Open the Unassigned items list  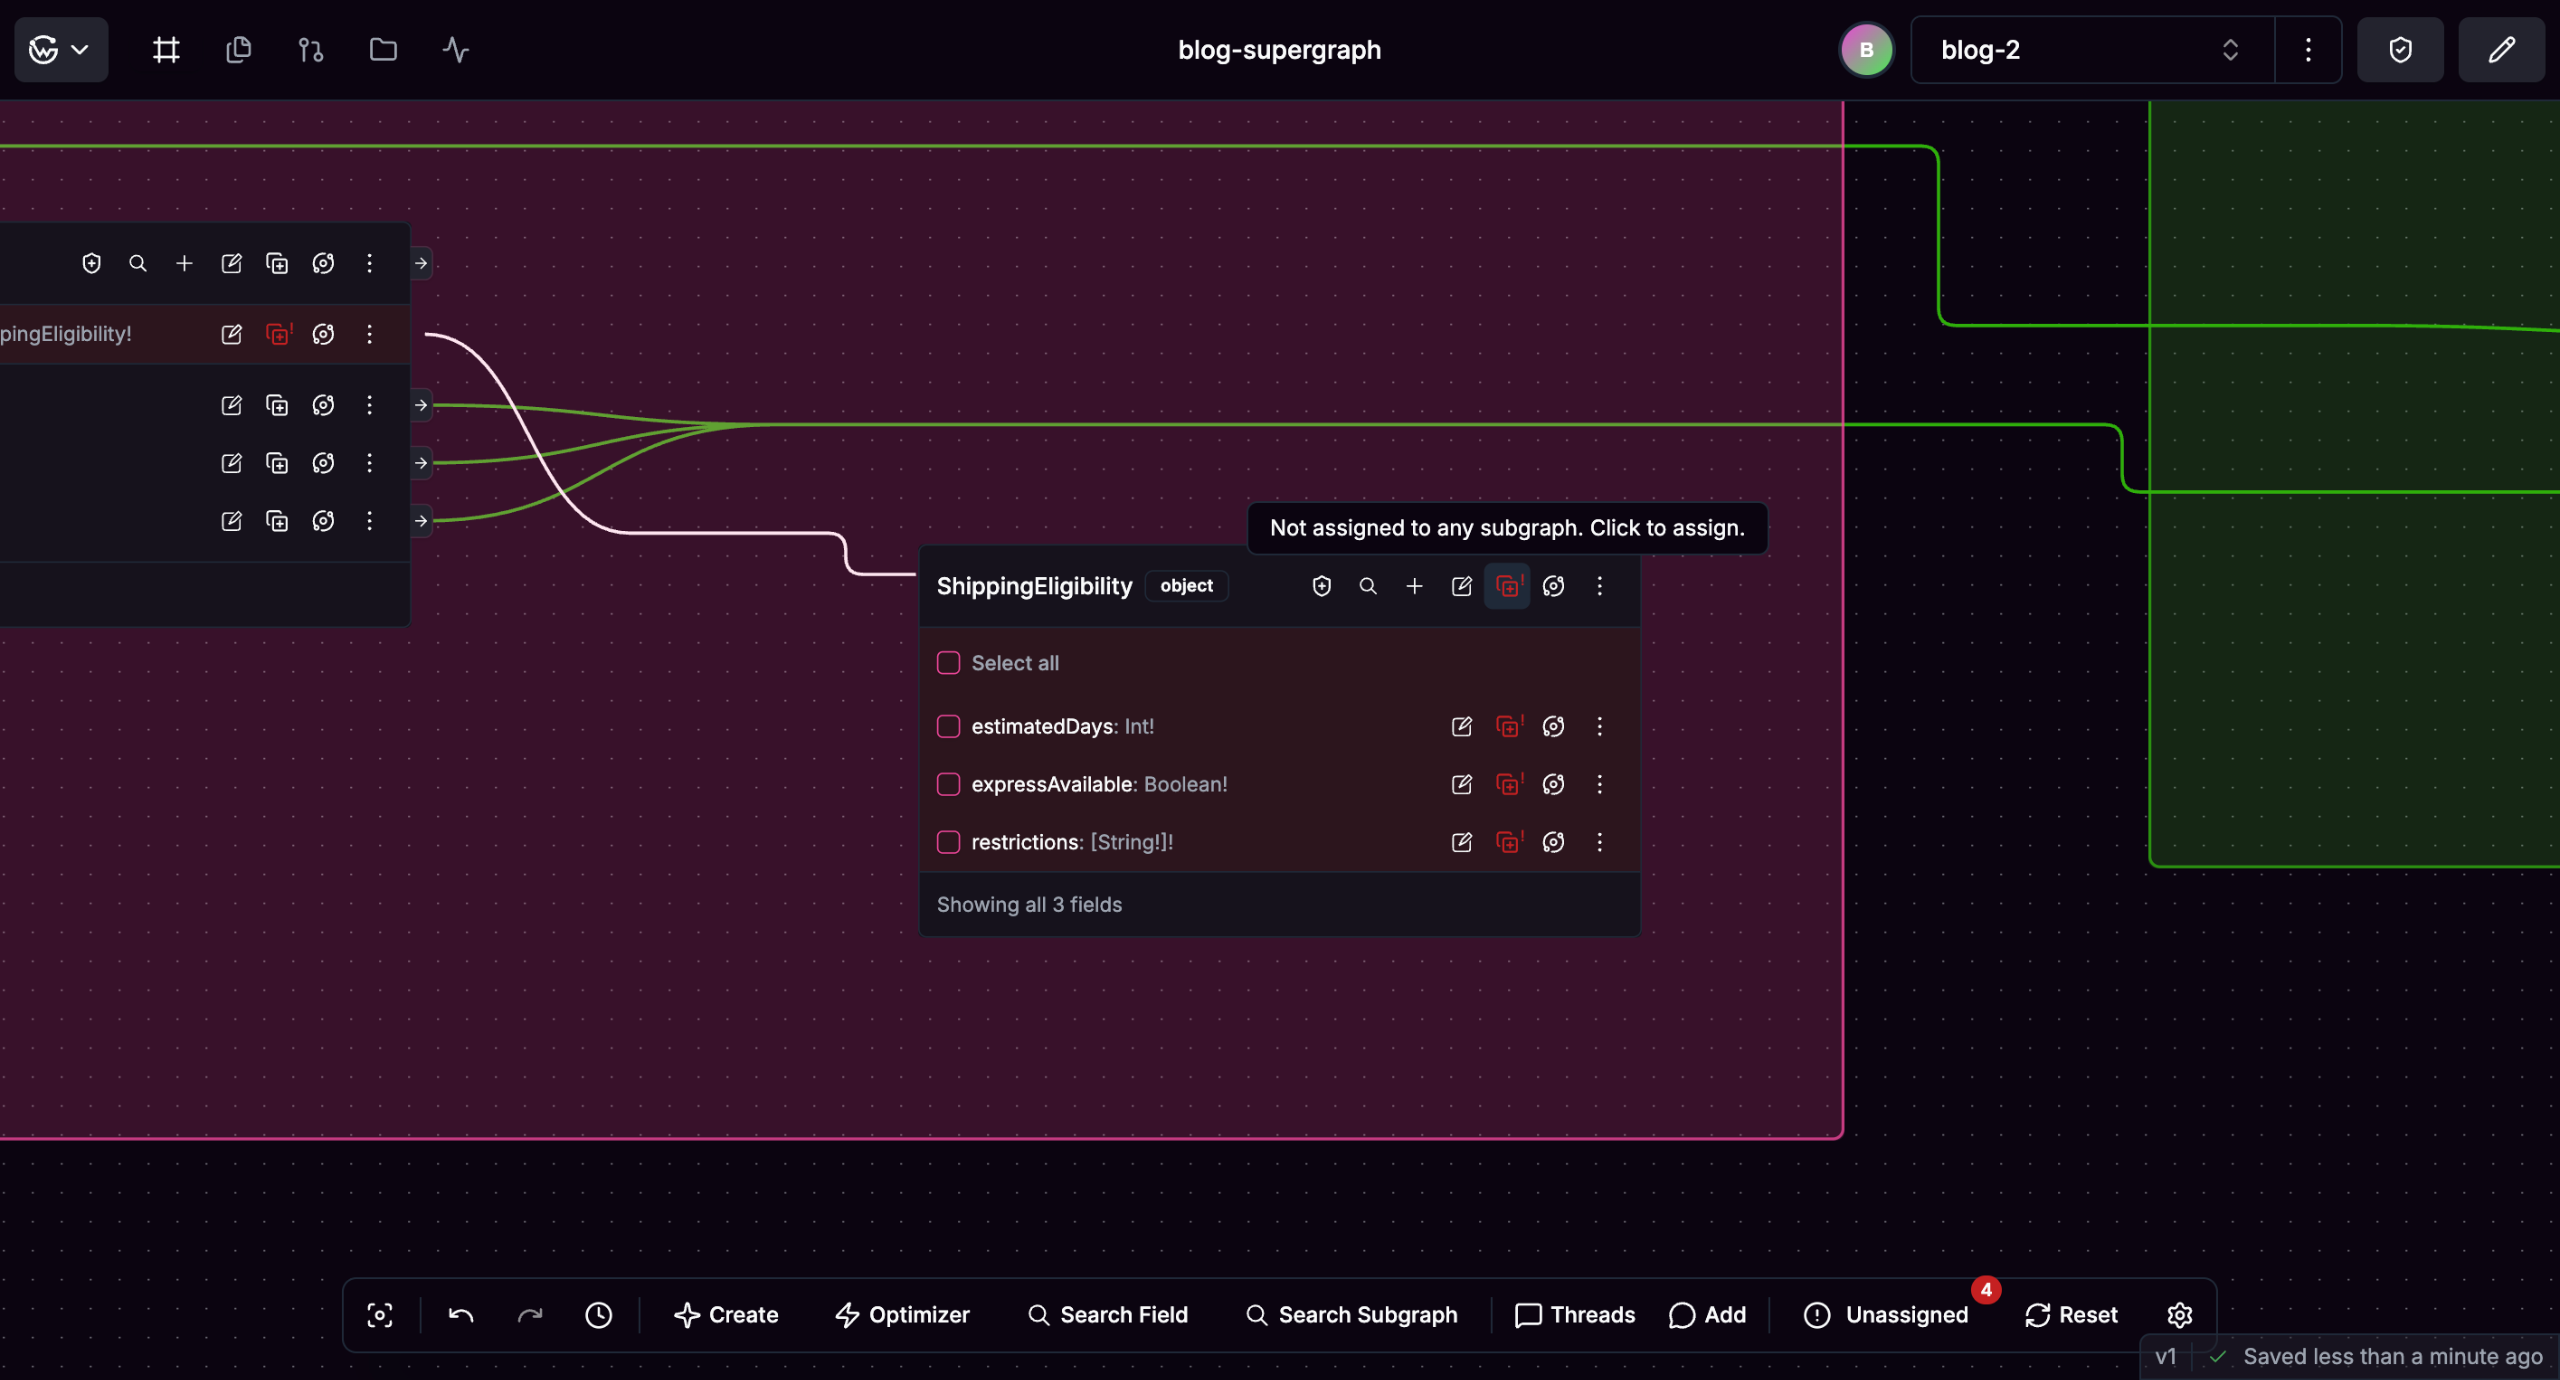coord(1886,1315)
